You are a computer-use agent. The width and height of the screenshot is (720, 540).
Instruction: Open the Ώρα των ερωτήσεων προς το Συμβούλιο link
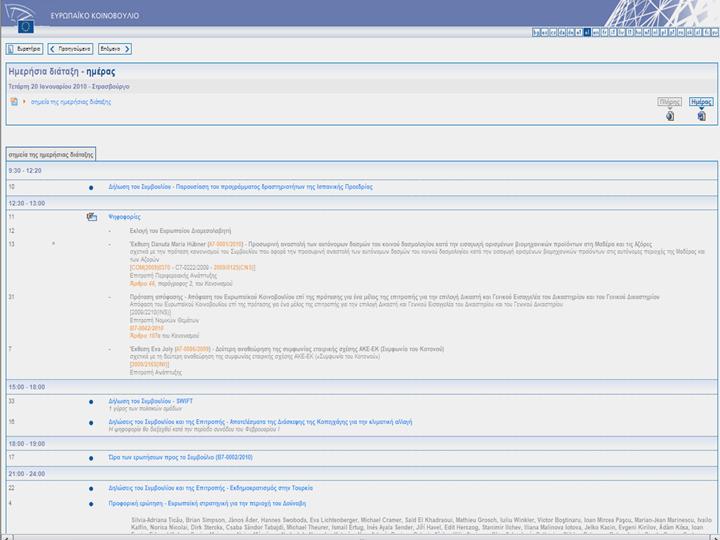pos(180,456)
